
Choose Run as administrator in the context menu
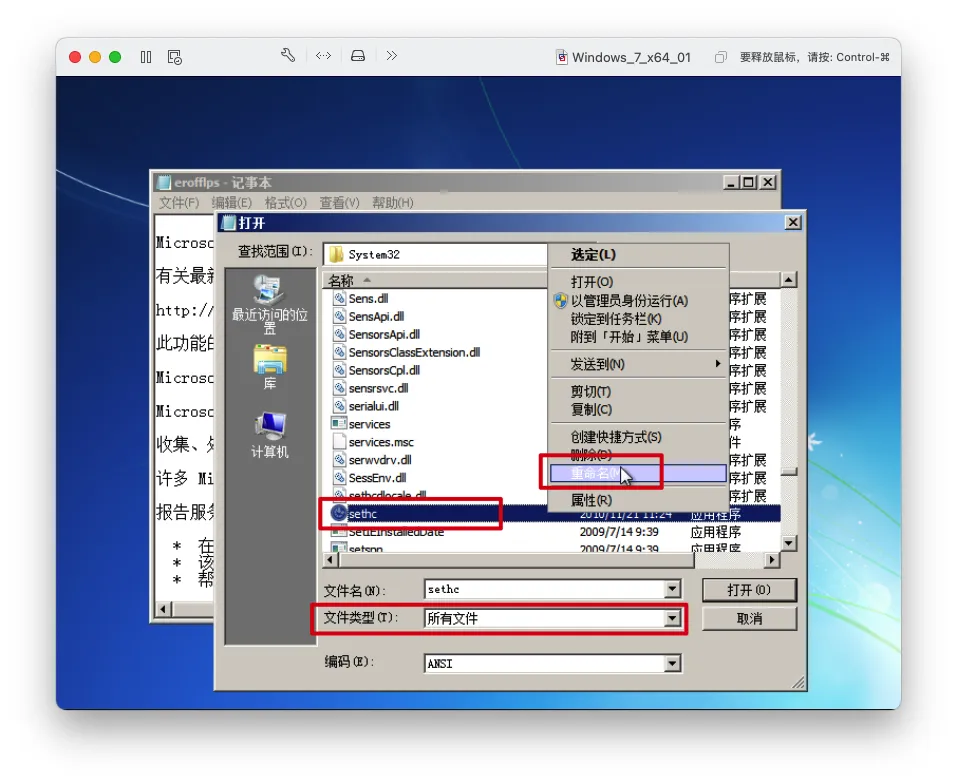(x=638, y=301)
